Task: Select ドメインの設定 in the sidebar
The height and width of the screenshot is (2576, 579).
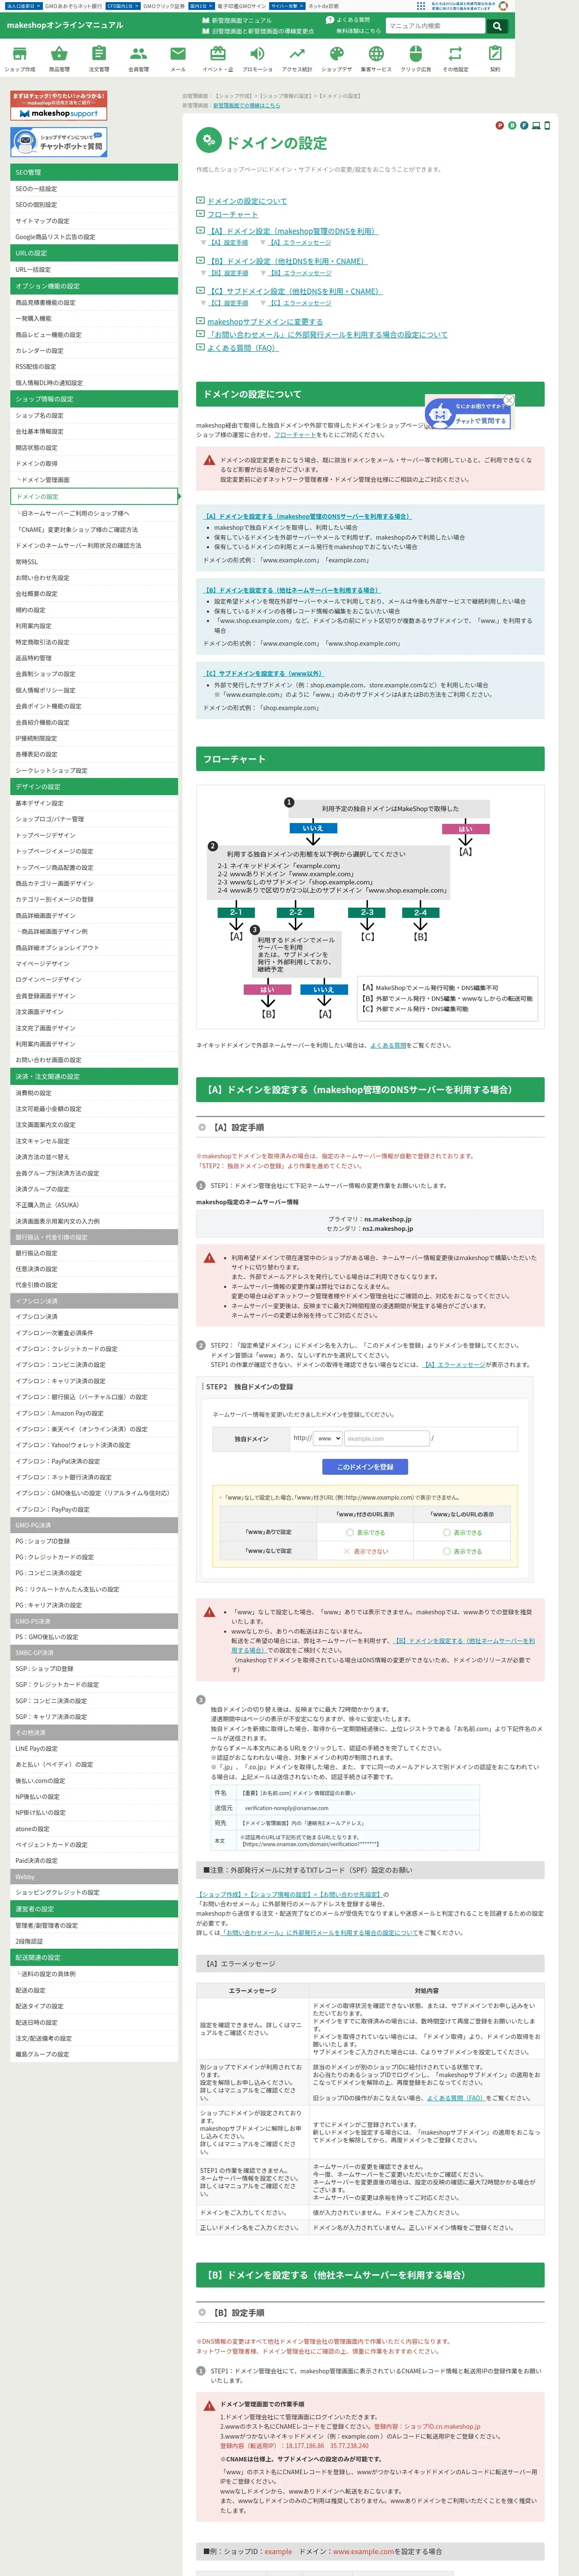Action: point(94,496)
